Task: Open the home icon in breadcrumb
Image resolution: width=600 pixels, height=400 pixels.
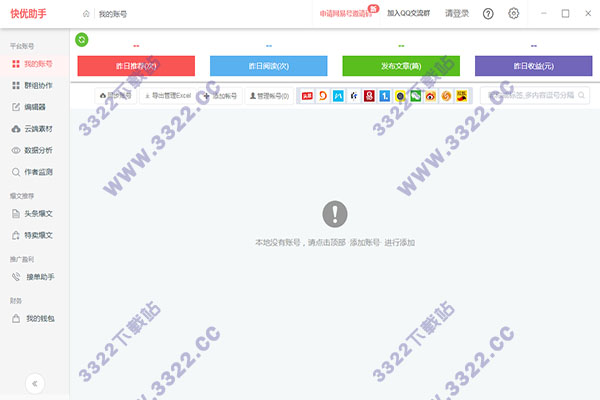Action: tap(86, 14)
